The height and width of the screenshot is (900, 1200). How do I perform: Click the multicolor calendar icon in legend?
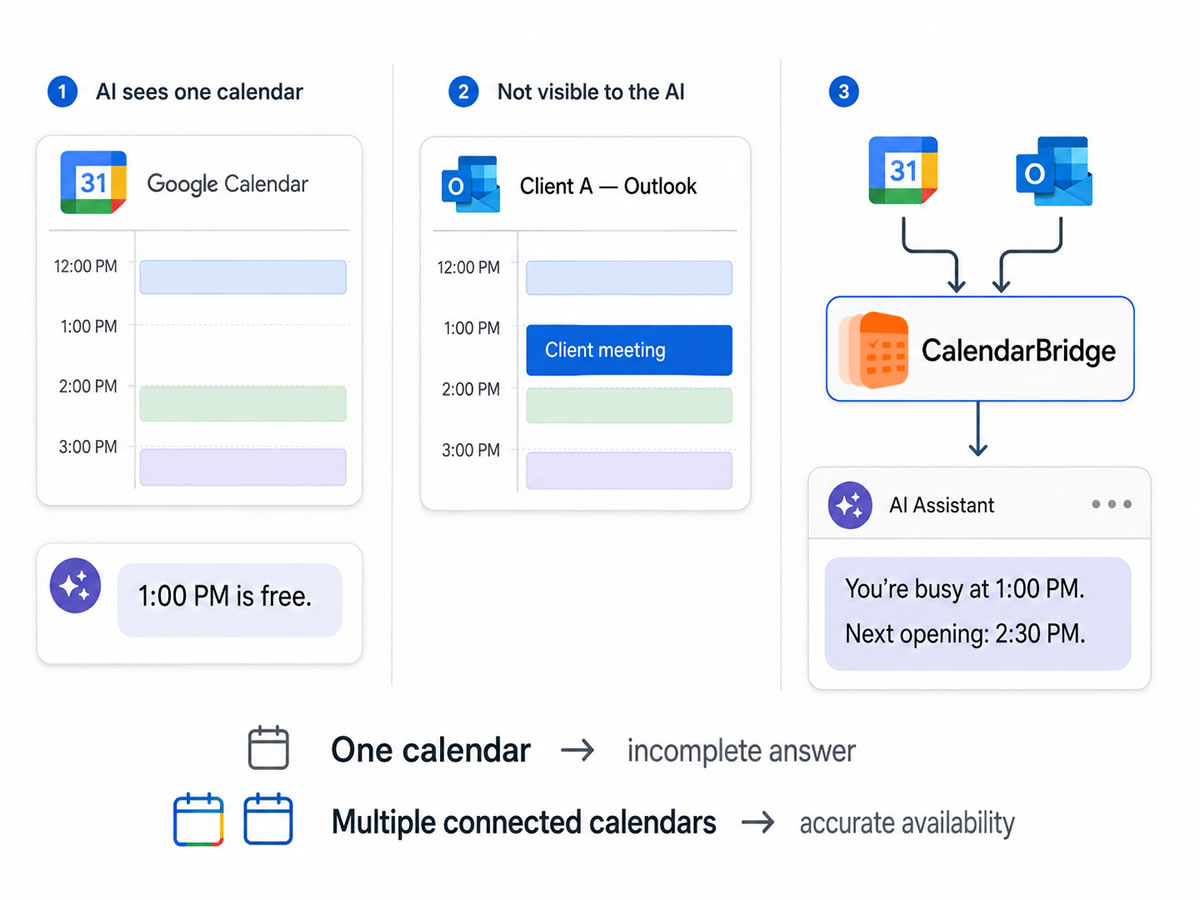(x=198, y=820)
